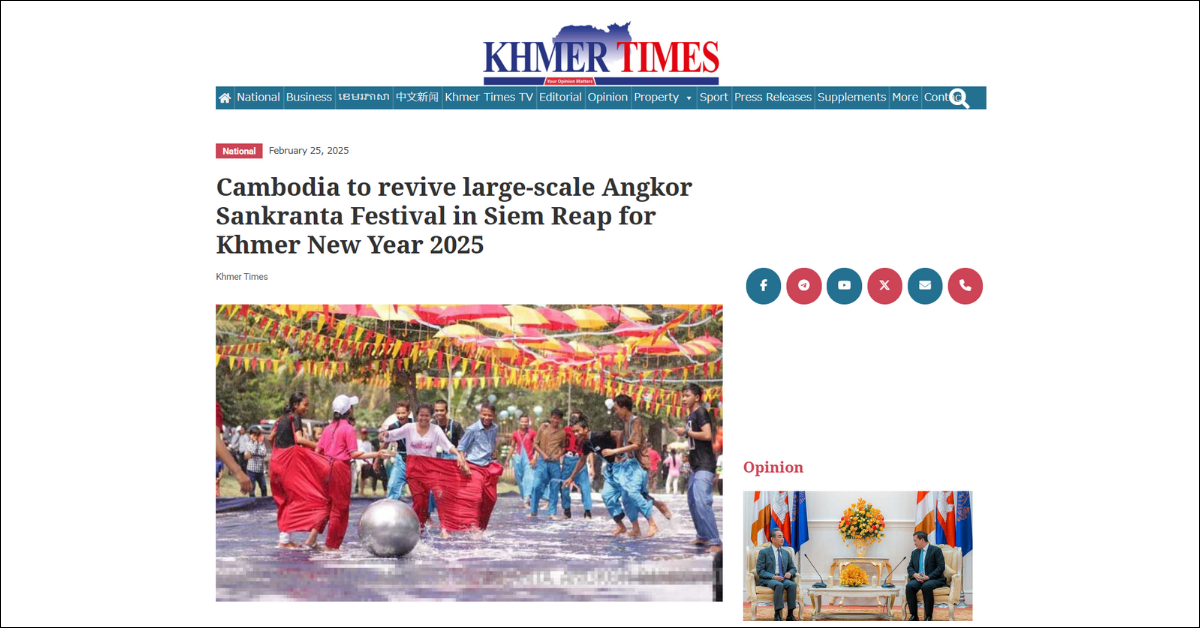1200x628 pixels.
Task: Open the Opinion article thumbnail of meeting
Action: [x=858, y=555]
